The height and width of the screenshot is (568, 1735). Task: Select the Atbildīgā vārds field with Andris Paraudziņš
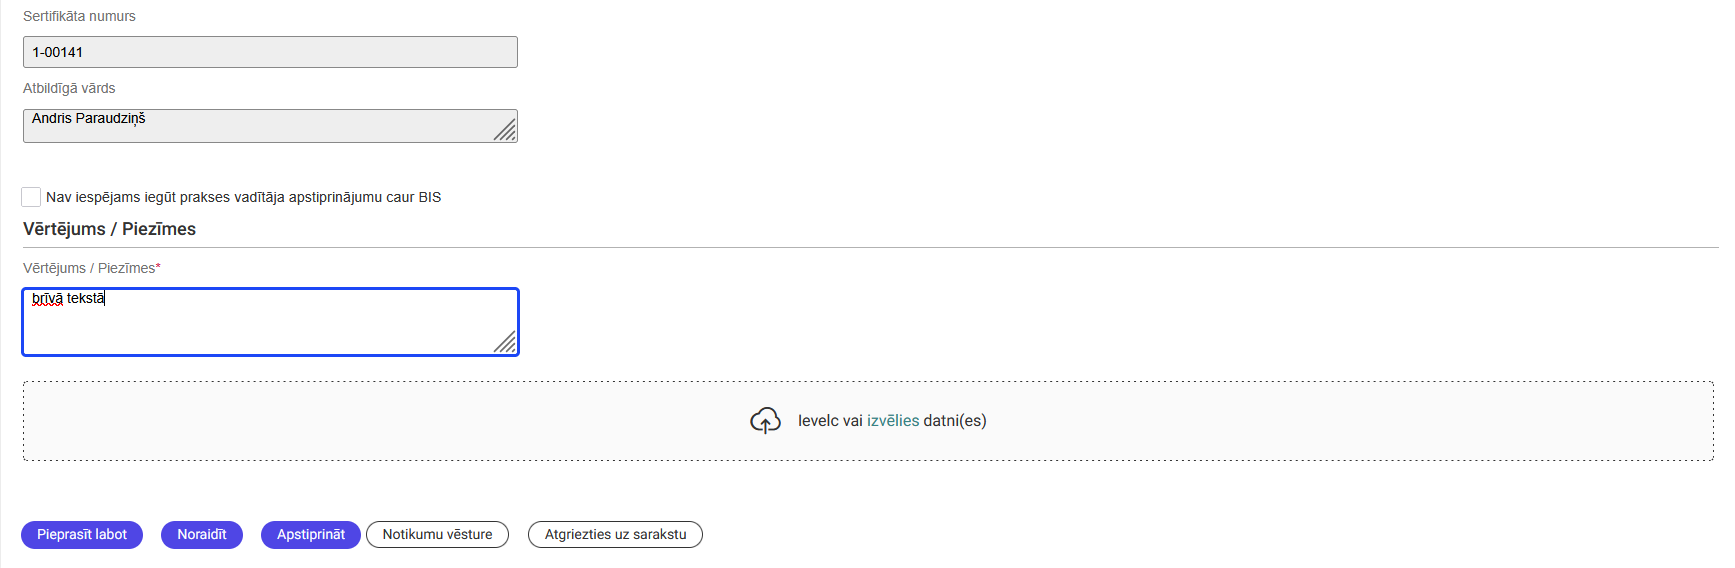coord(260,126)
